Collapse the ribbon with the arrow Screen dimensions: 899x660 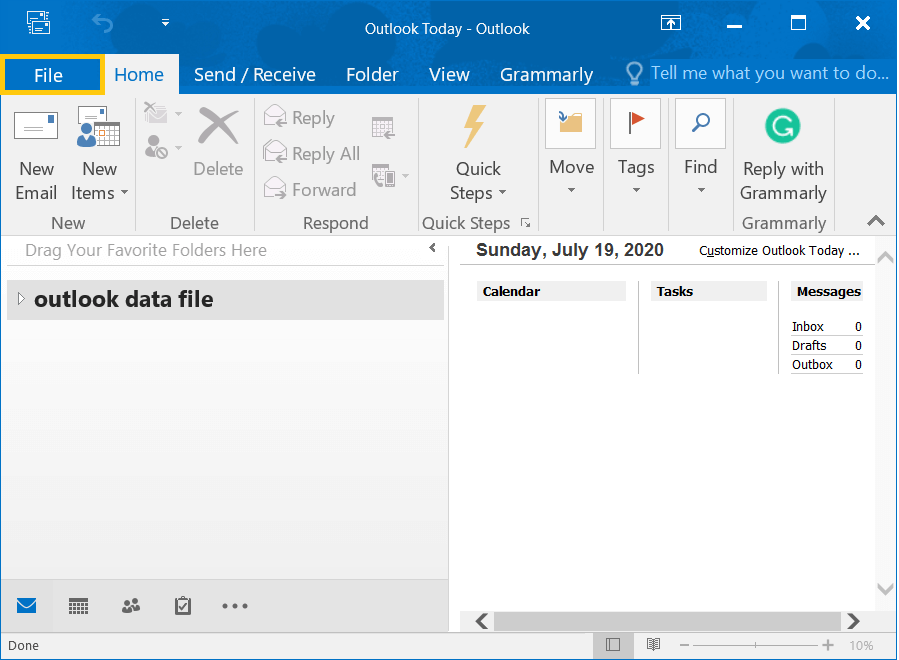click(875, 221)
